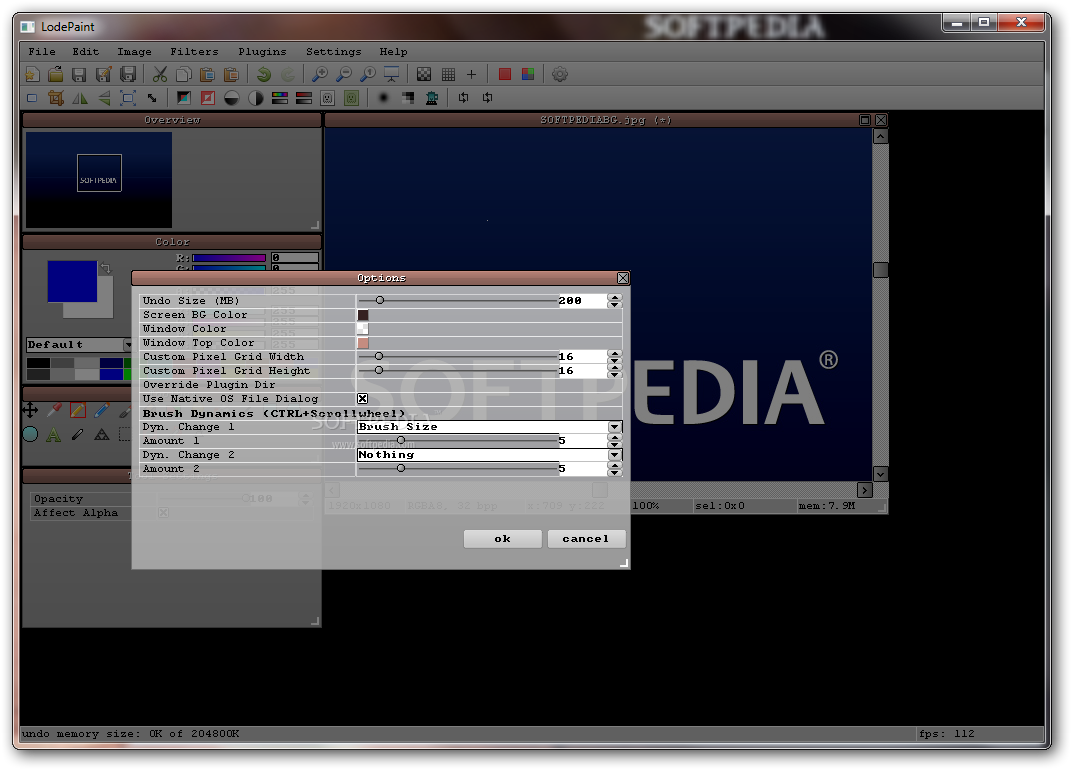This screenshot has width=1072, height=770.
Task: Select the blue pen tool
Action: coord(102,410)
